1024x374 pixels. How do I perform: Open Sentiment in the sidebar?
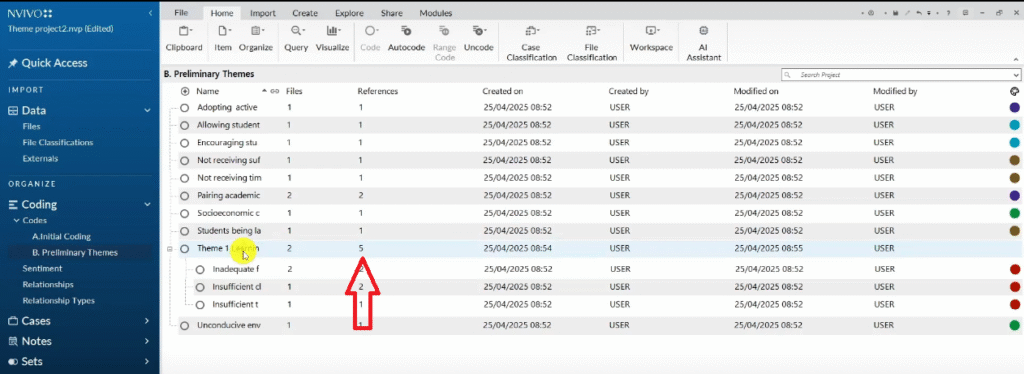pos(42,268)
